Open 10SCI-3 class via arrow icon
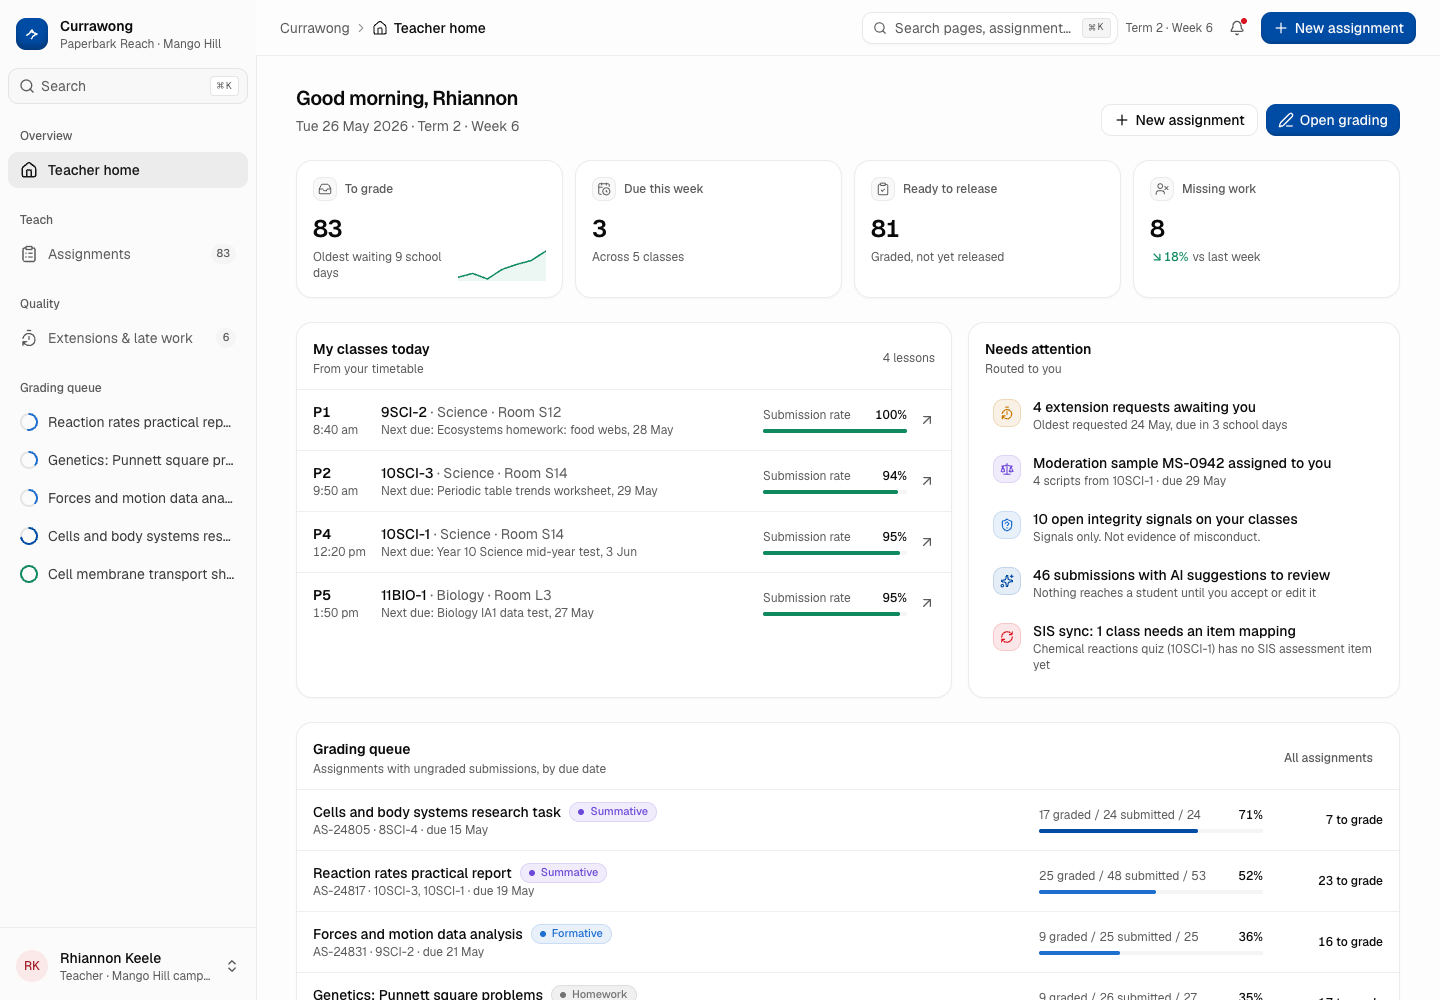 tap(927, 481)
